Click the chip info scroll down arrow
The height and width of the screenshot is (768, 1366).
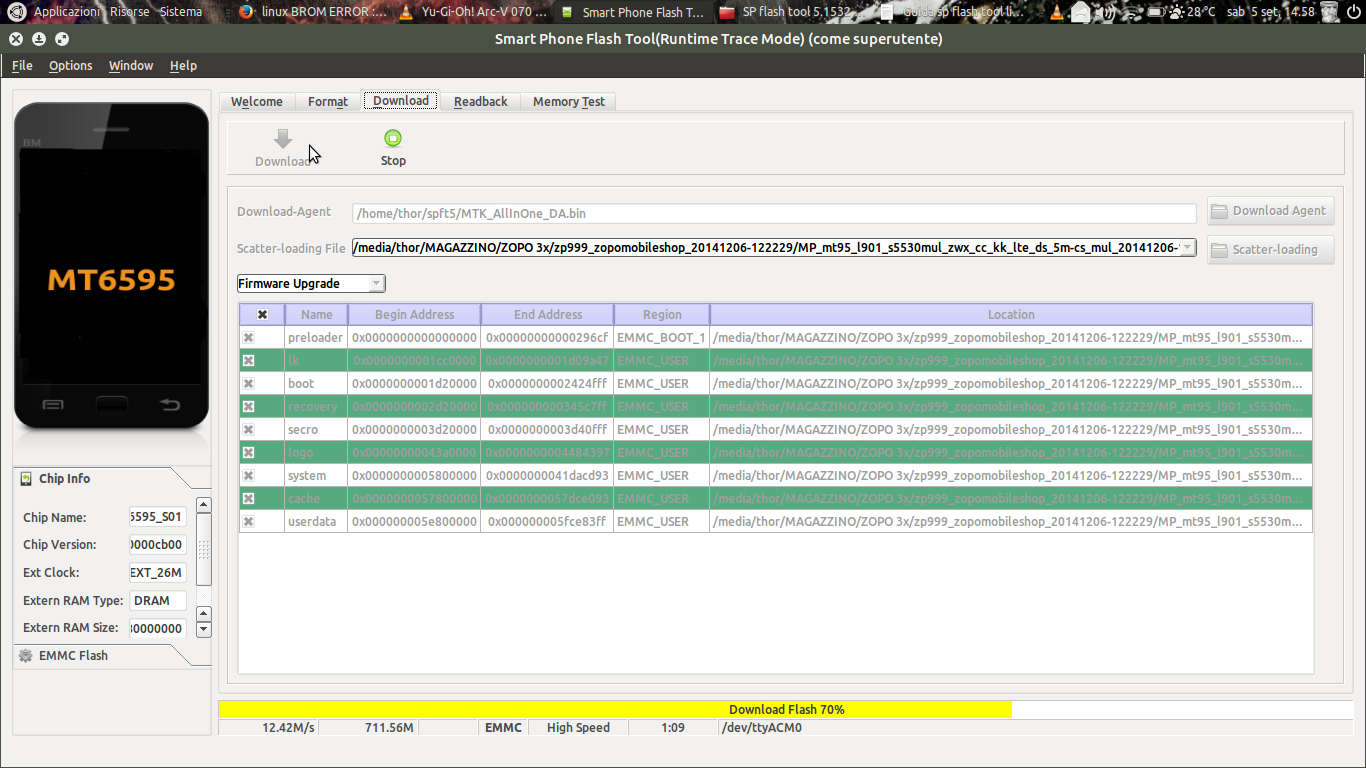point(204,629)
